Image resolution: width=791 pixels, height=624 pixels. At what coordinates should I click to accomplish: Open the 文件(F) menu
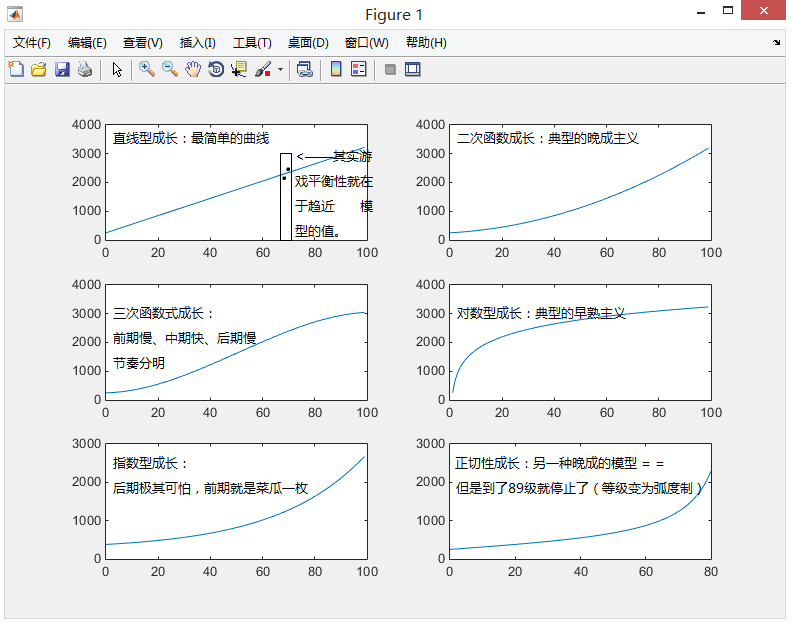pyautogui.click(x=32, y=43)
